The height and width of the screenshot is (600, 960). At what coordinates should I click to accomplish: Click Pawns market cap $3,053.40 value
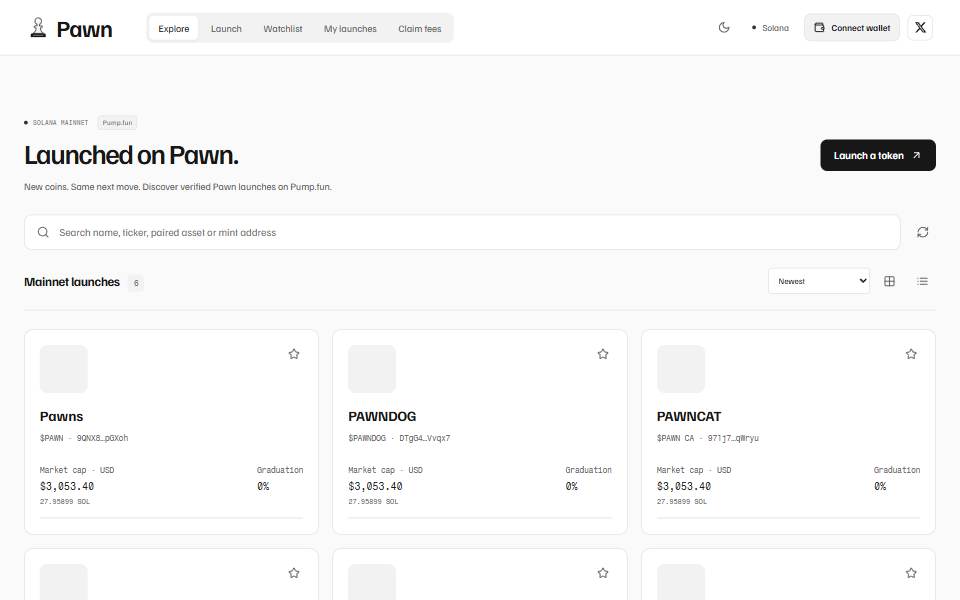click(67, 486)
